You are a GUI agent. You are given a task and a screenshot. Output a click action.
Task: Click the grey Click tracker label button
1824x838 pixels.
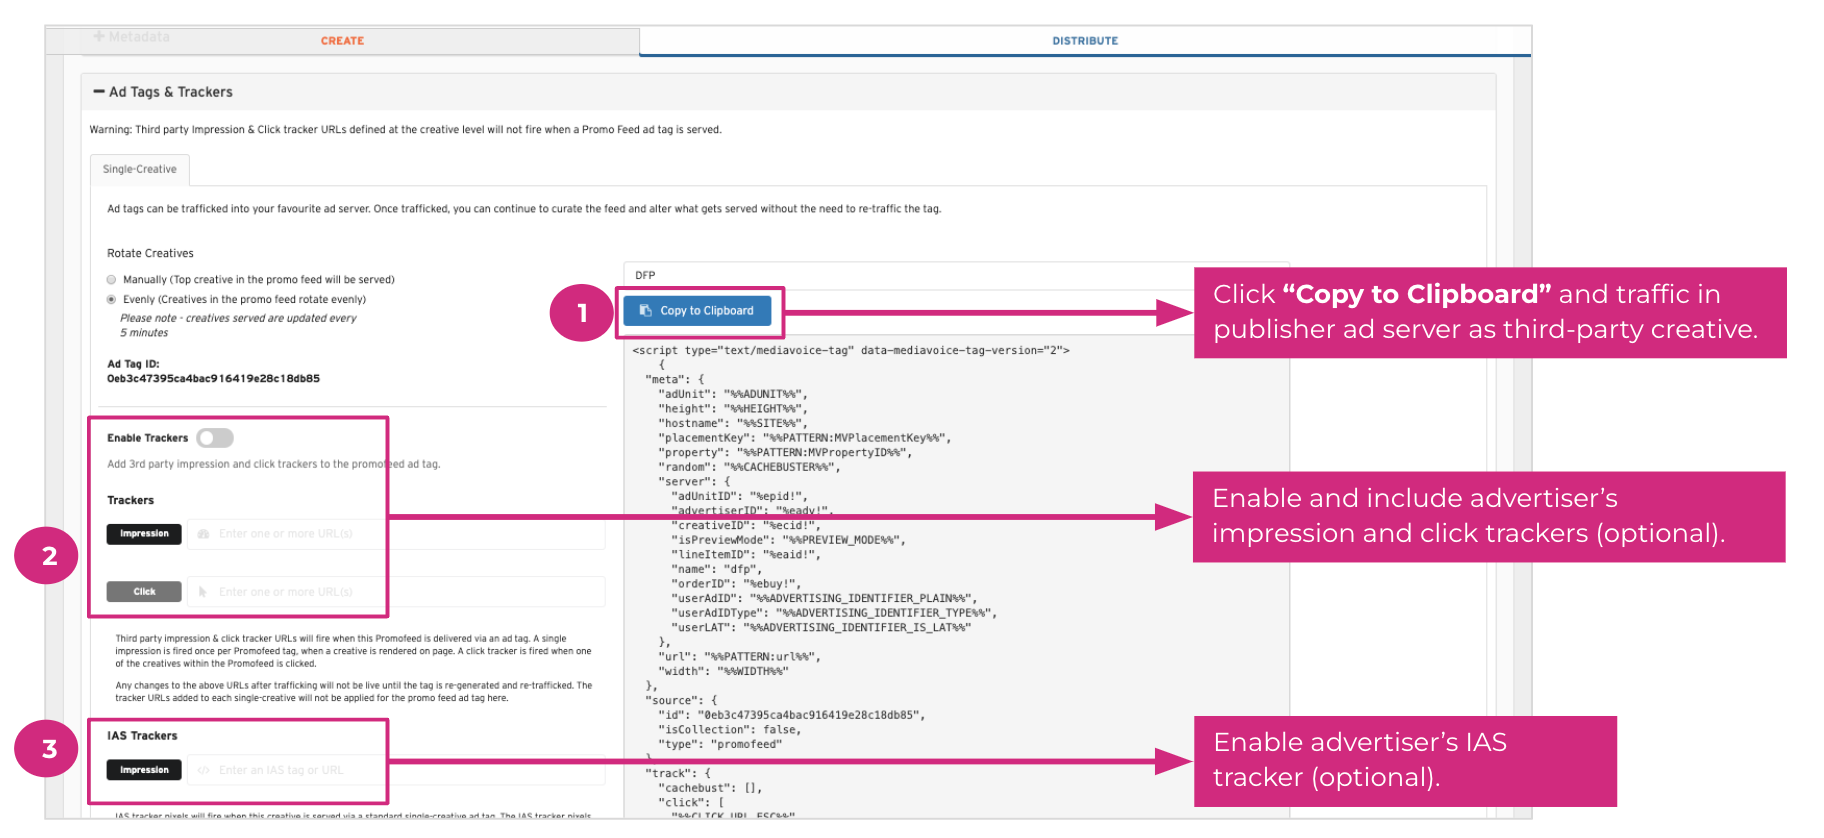(144, 592)
